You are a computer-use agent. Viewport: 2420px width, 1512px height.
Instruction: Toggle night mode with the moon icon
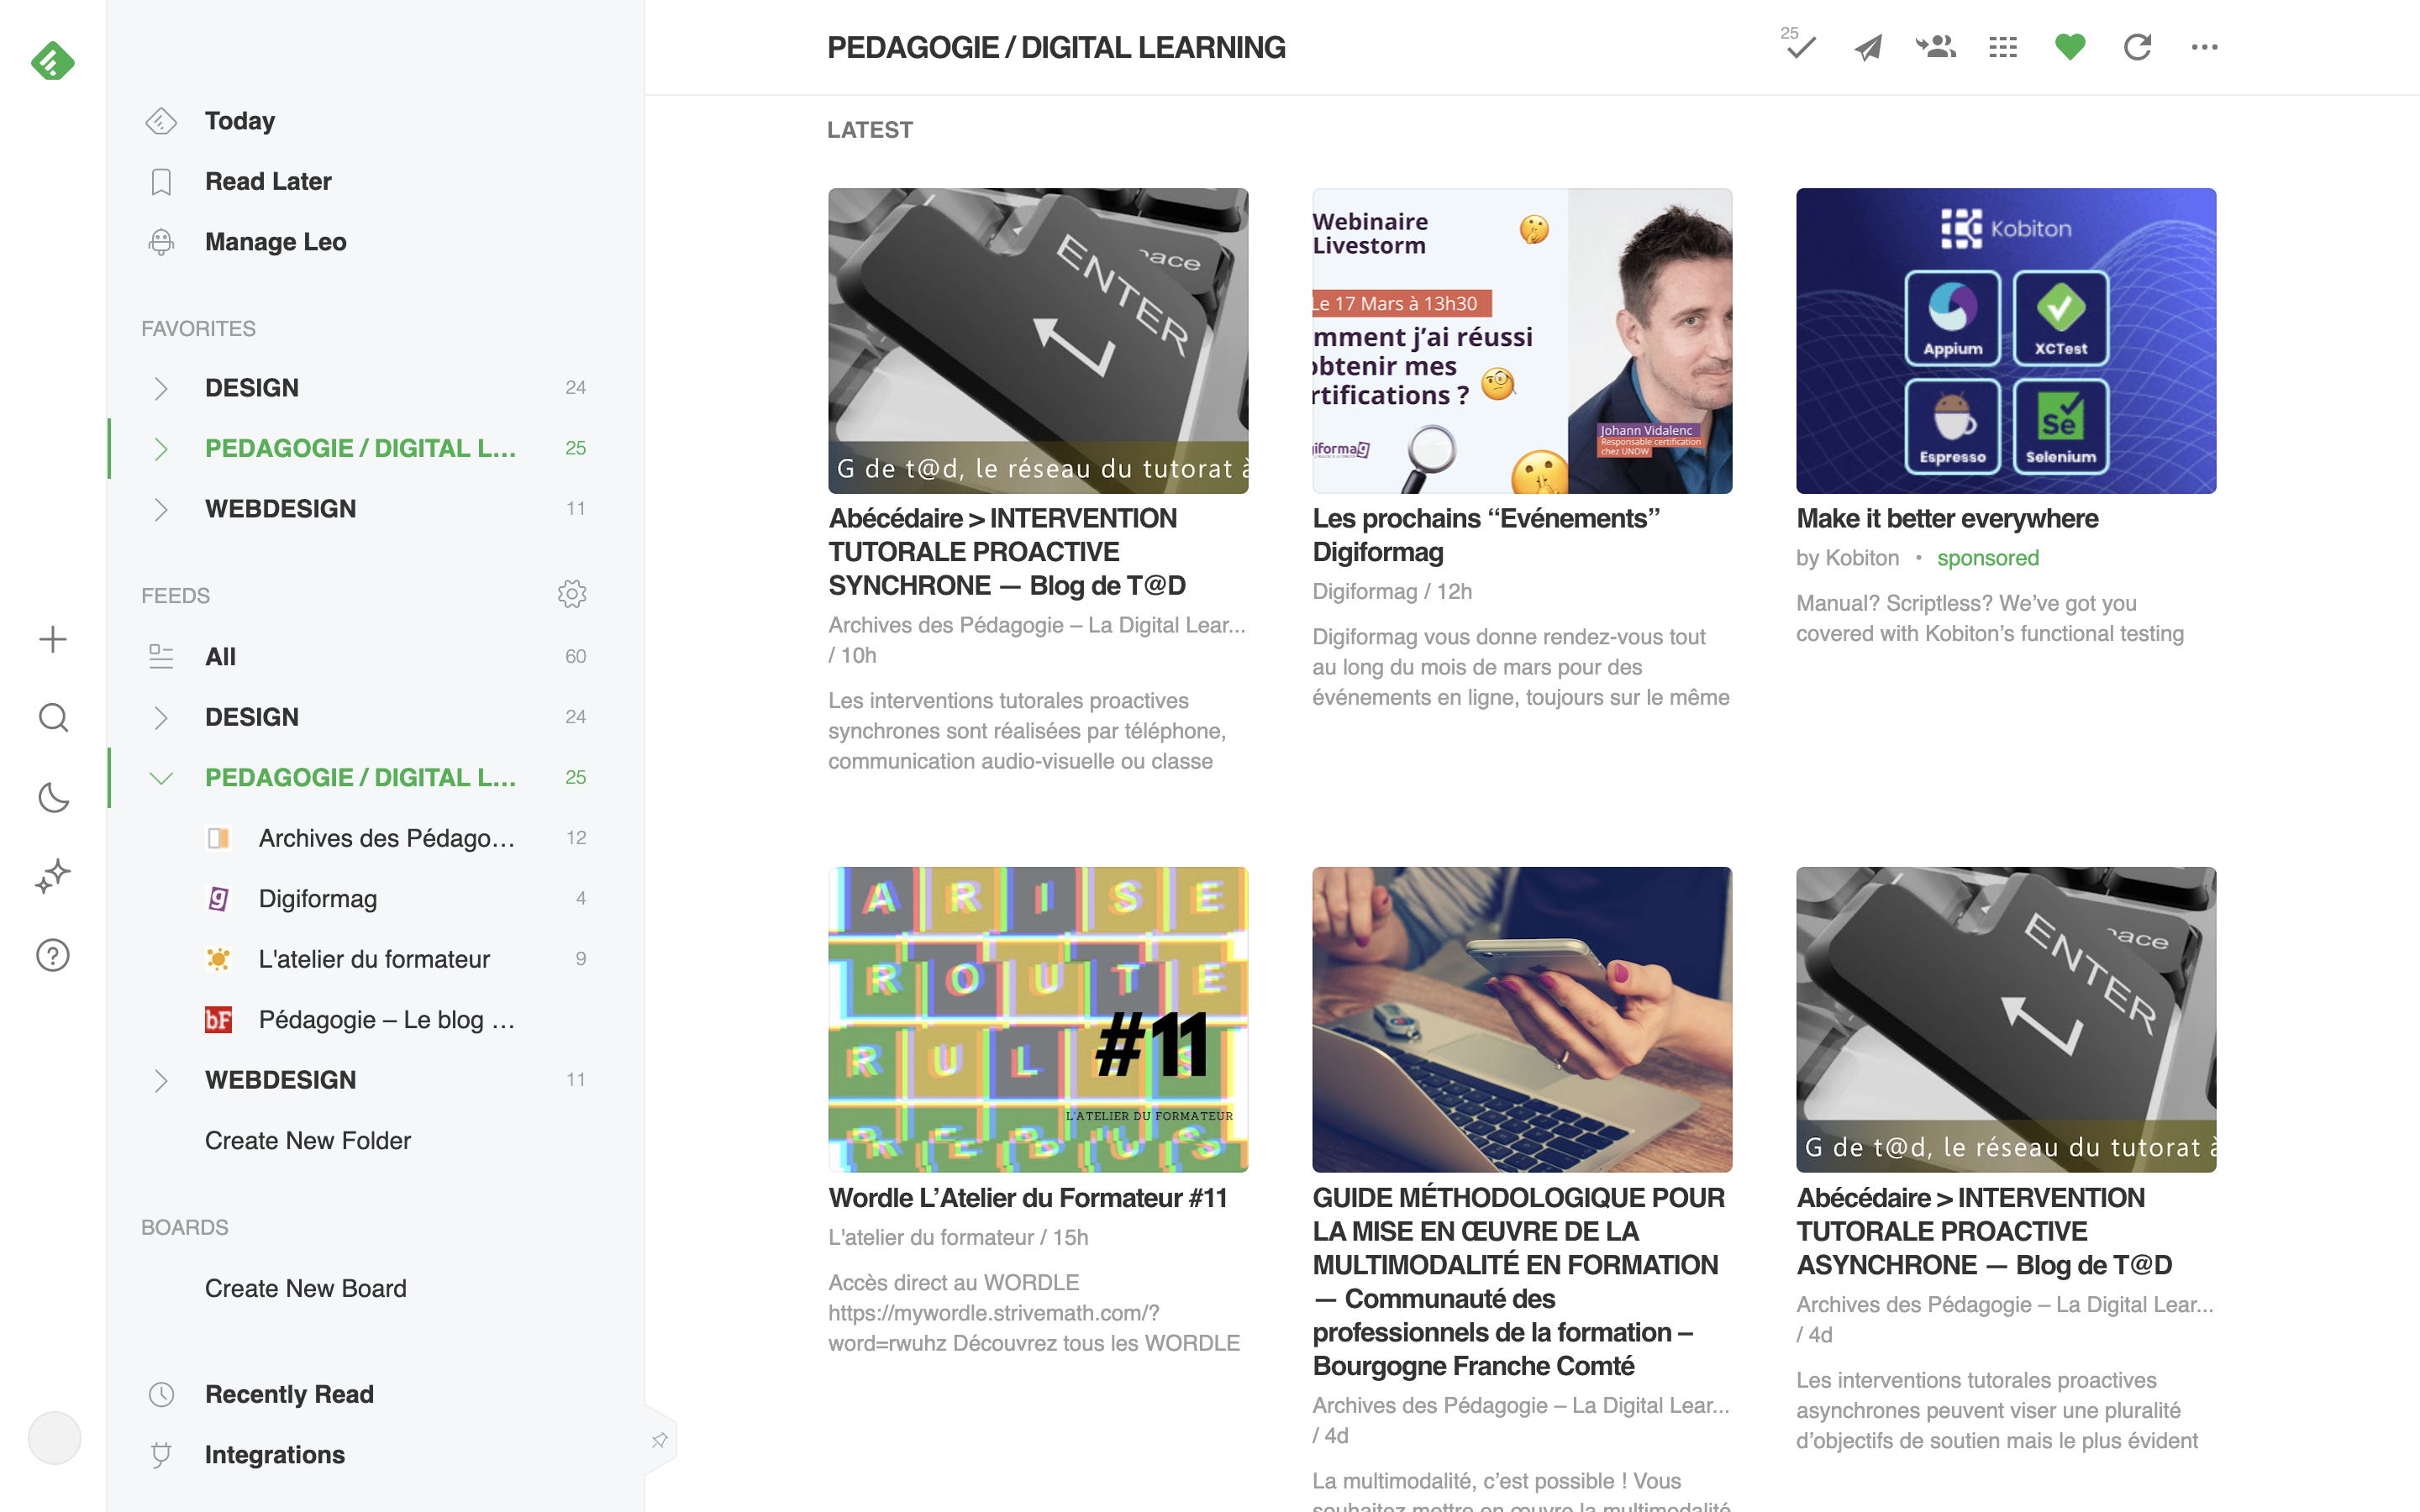click(x=53, y=797)
